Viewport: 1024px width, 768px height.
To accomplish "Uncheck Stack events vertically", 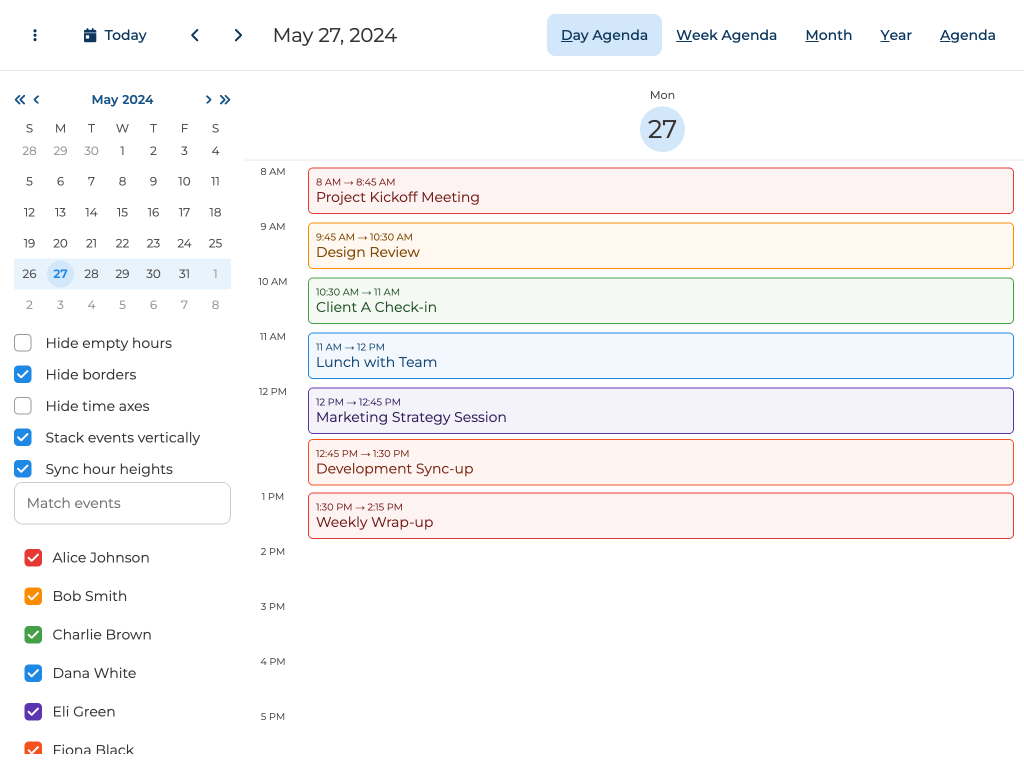I will click(23, 437).
